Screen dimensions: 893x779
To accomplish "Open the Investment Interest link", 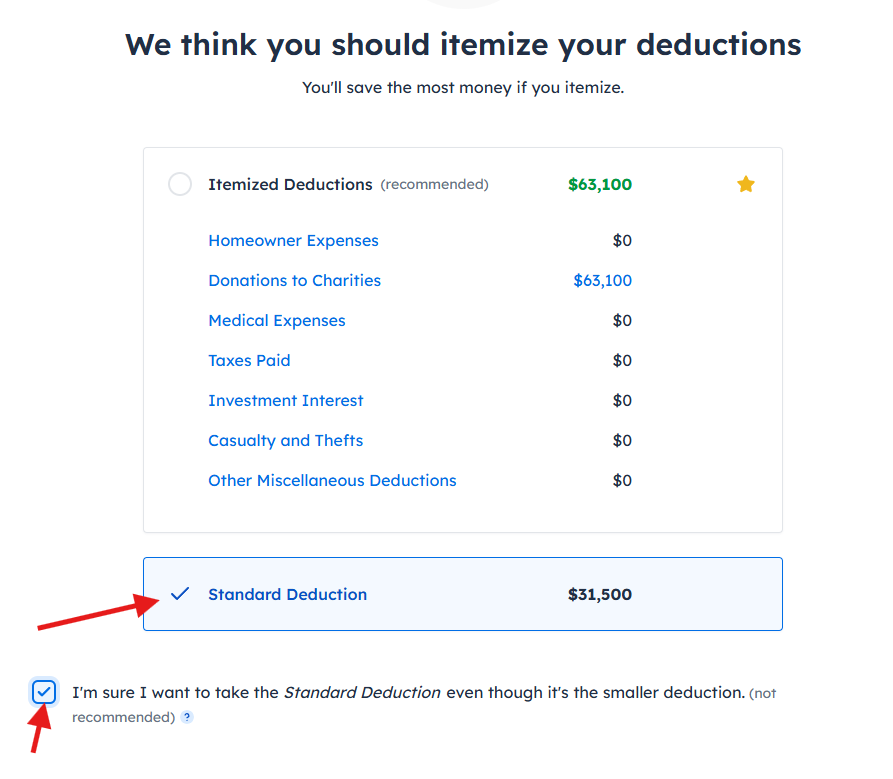I will [286, 401].
